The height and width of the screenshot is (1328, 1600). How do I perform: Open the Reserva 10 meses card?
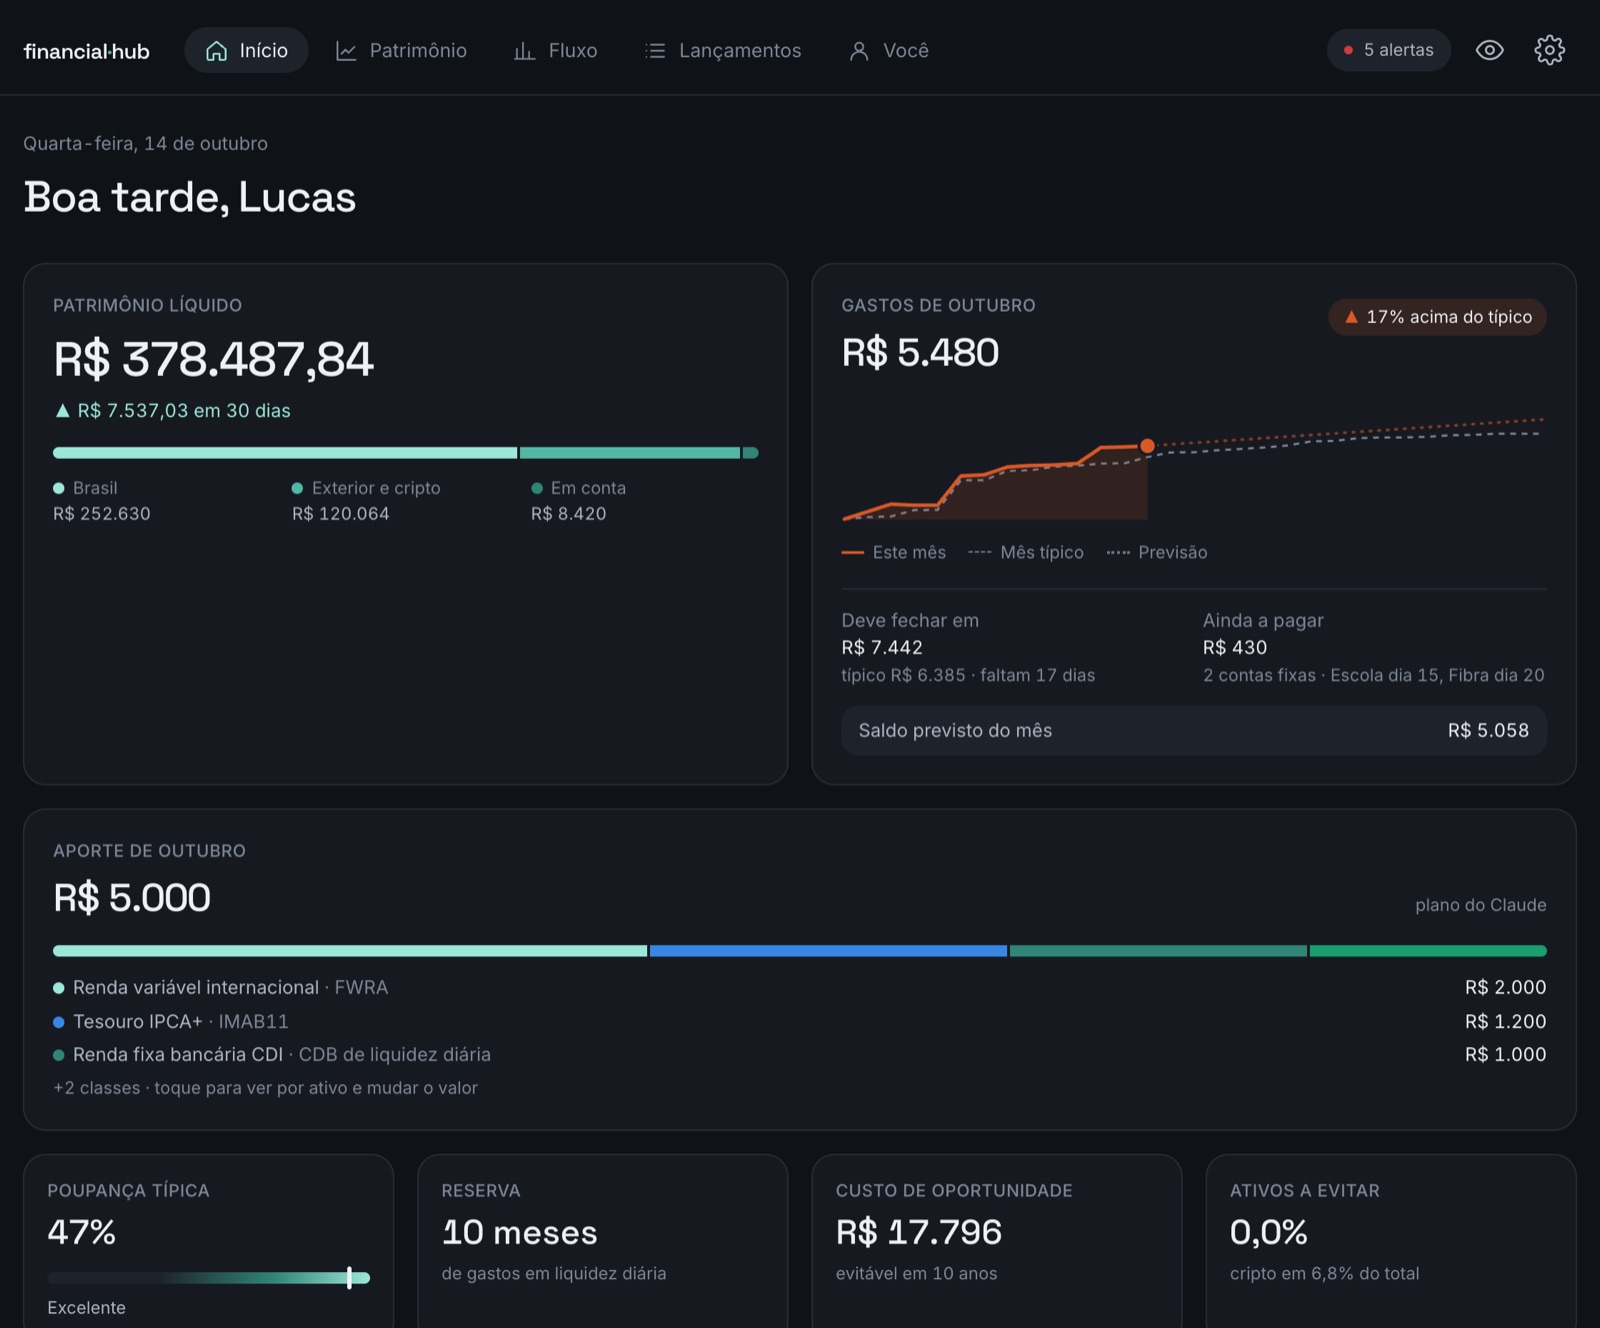pos(602,1242)
